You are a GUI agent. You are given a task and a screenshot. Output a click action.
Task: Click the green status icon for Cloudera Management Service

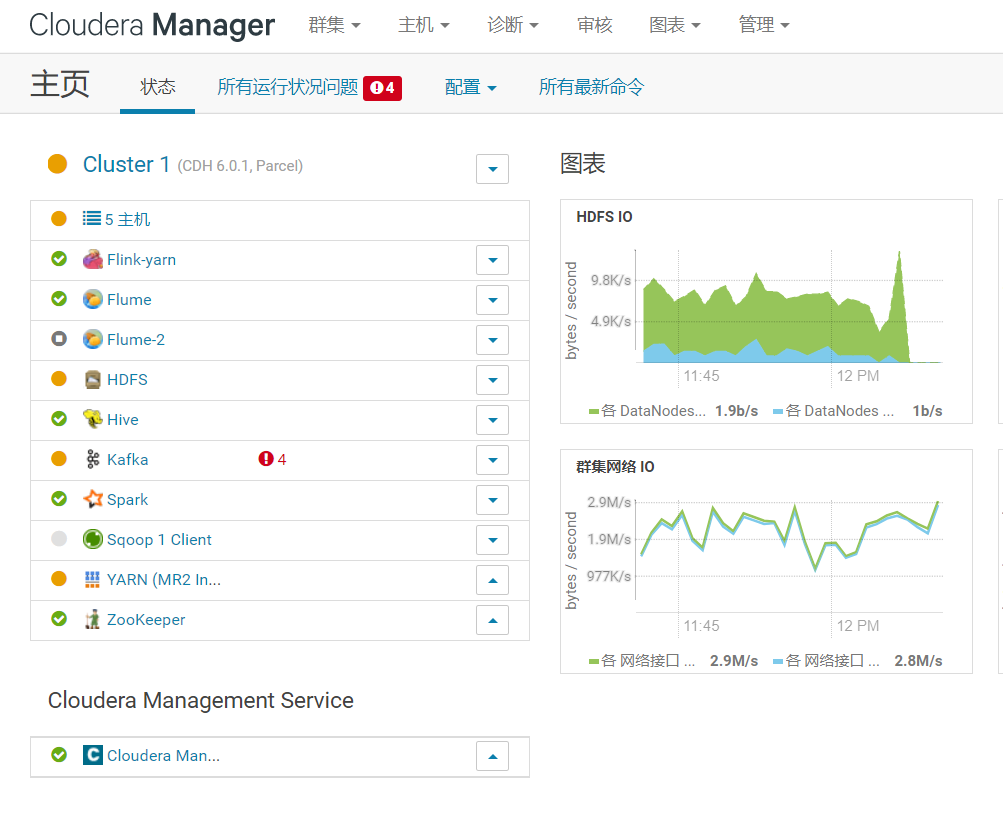59,755
